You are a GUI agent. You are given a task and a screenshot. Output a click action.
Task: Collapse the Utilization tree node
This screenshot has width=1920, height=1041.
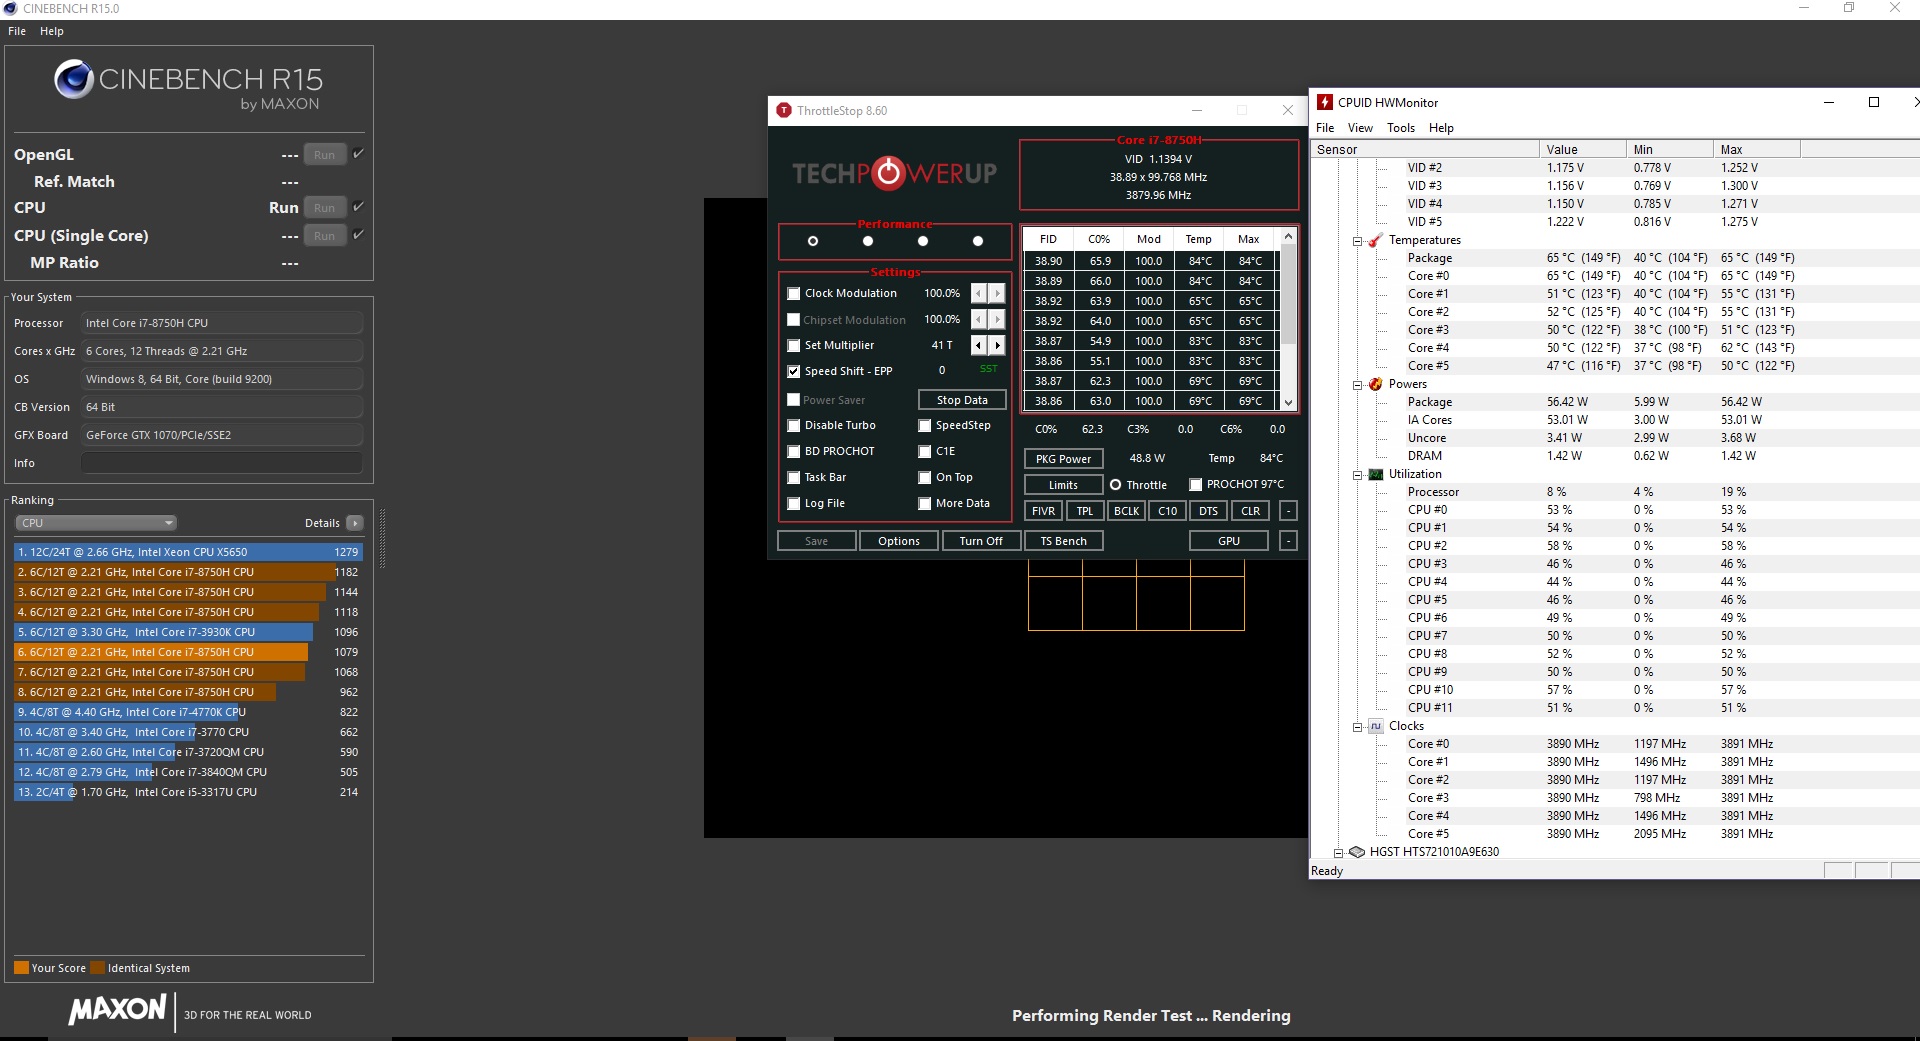coord(1357,475)
